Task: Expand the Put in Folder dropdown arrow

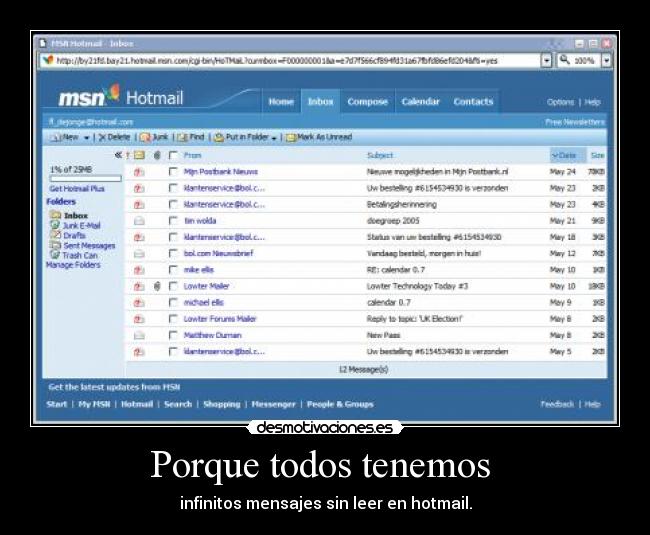Action: click(274, 138)
